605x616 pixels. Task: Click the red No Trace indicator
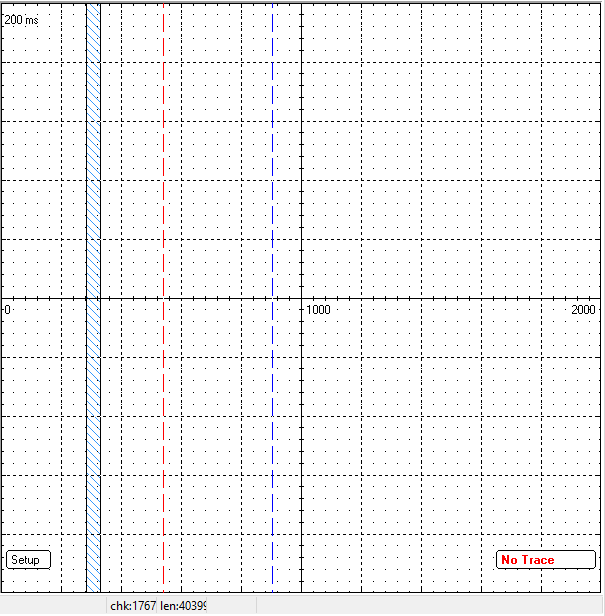(x=545, y=560)
